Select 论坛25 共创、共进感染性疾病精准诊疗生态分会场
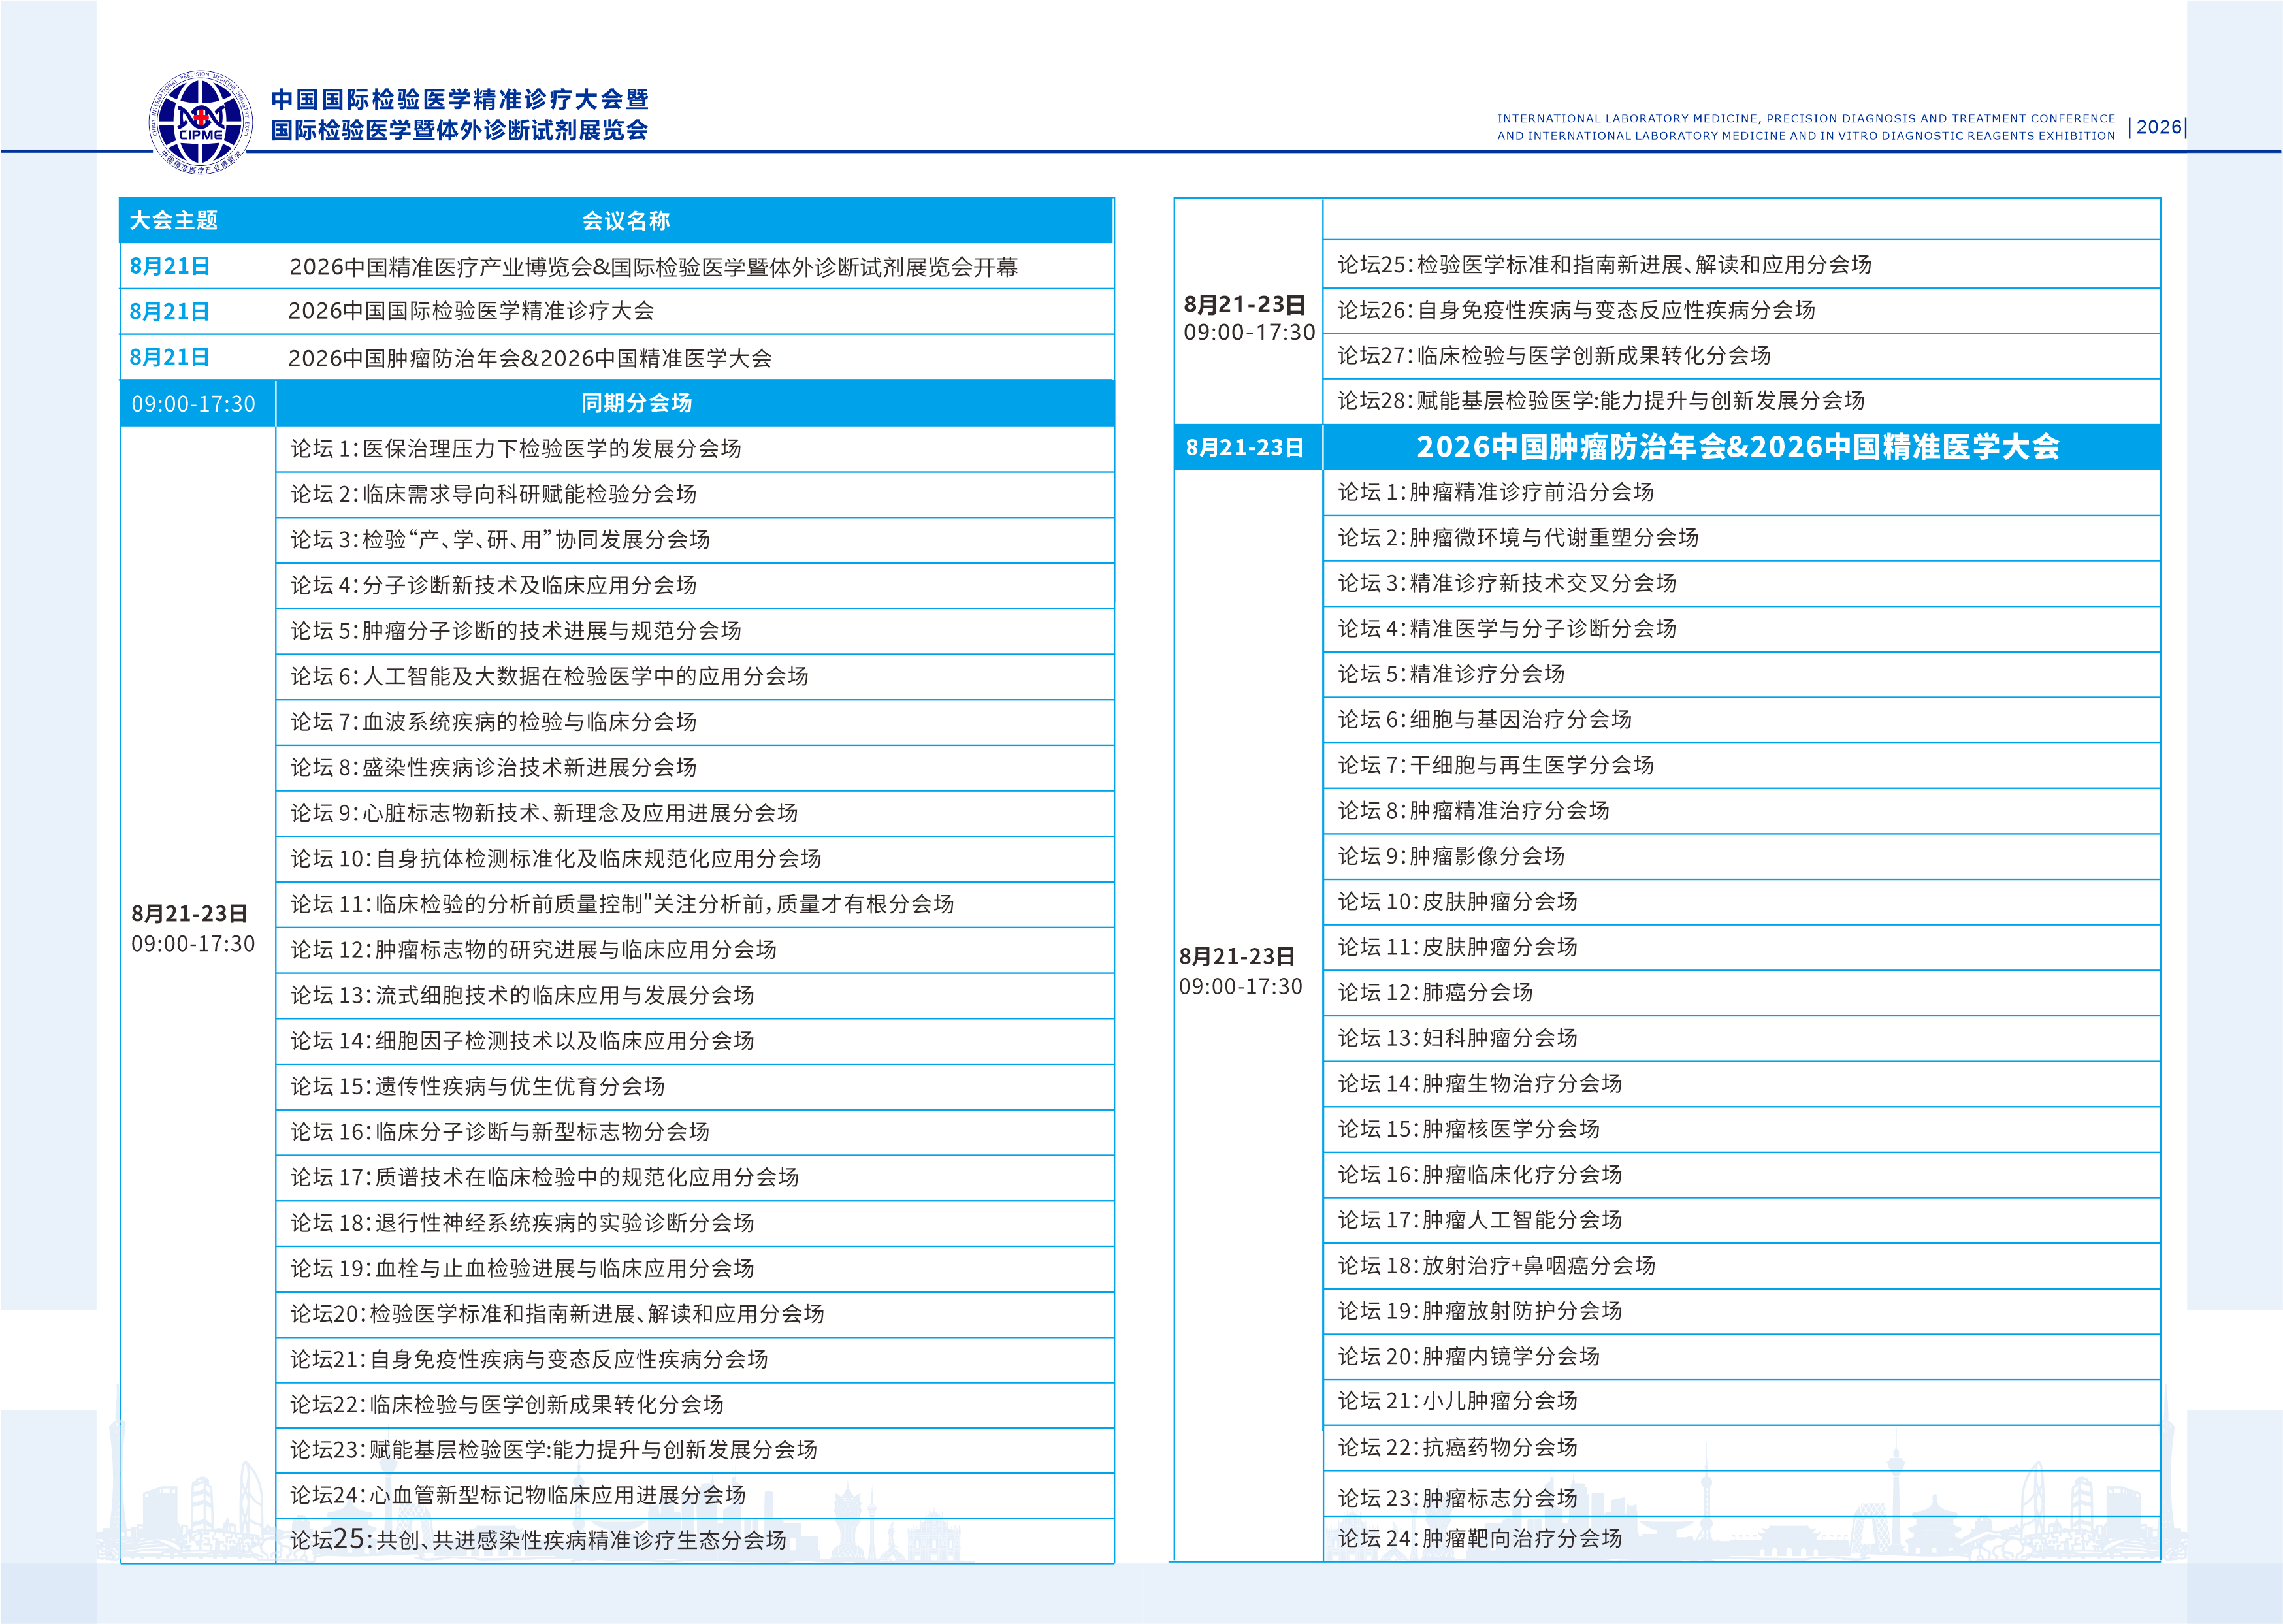Screen dimensions: 2283x1624 pyautogui.click(x=538, y=1540)
